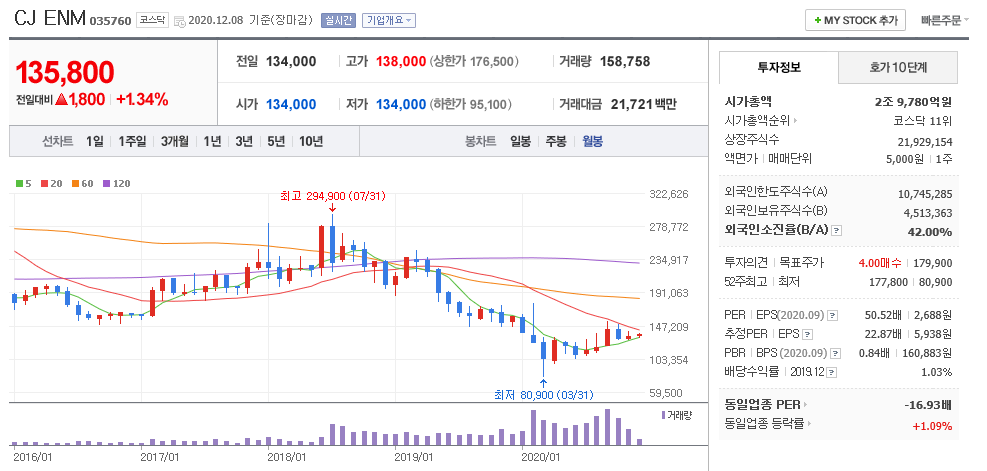987x471 pixels.
Task: Click the 322,626 price axis label
Action: click(x=668, y=194)
